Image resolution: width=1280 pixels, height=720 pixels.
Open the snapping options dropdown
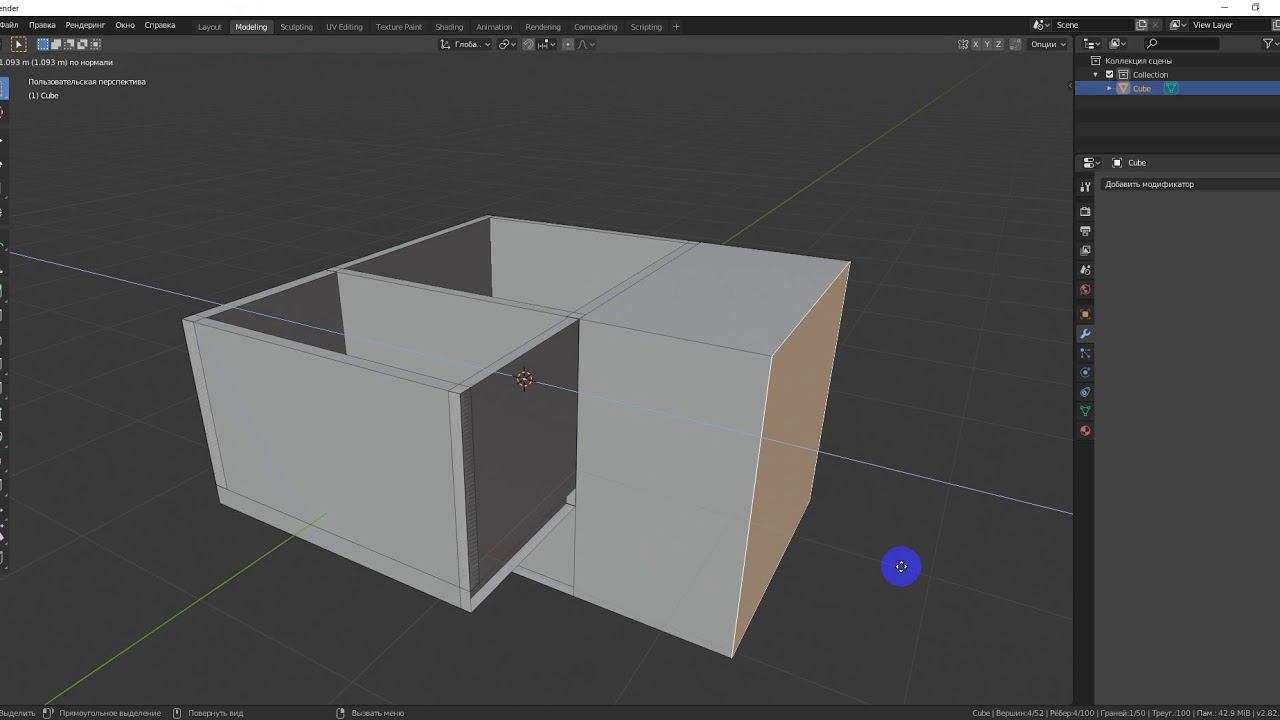pos(546,44)
